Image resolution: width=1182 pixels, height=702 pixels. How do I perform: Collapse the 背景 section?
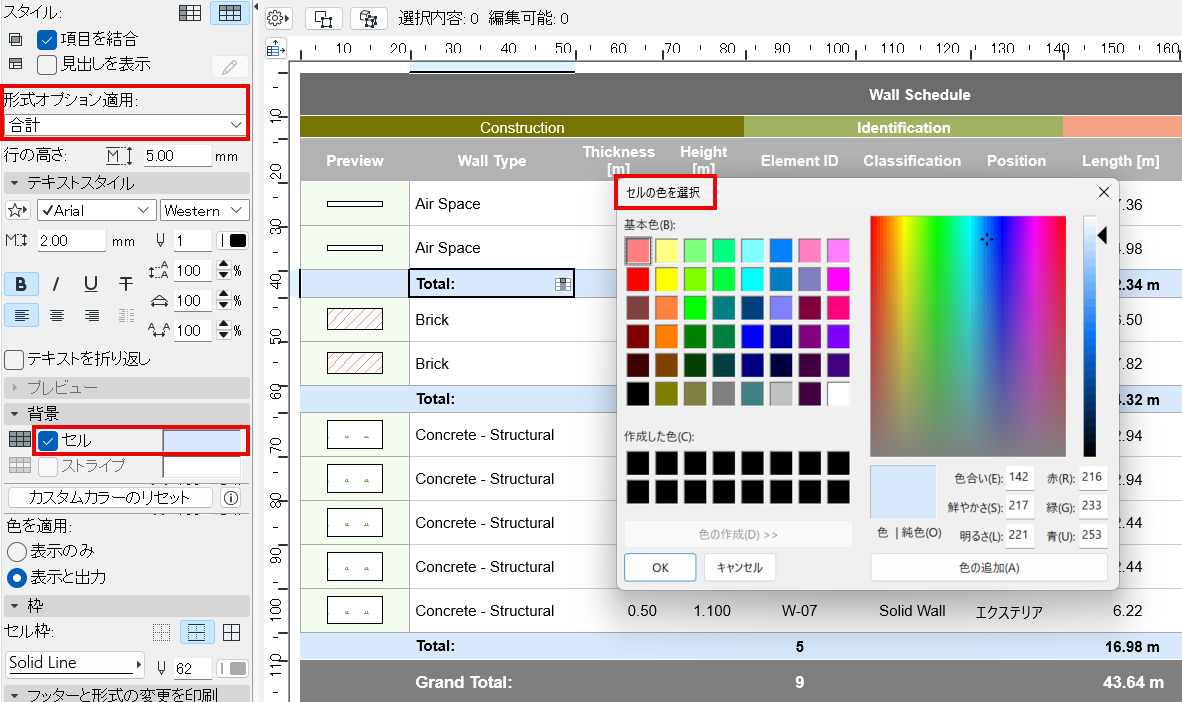126,414
